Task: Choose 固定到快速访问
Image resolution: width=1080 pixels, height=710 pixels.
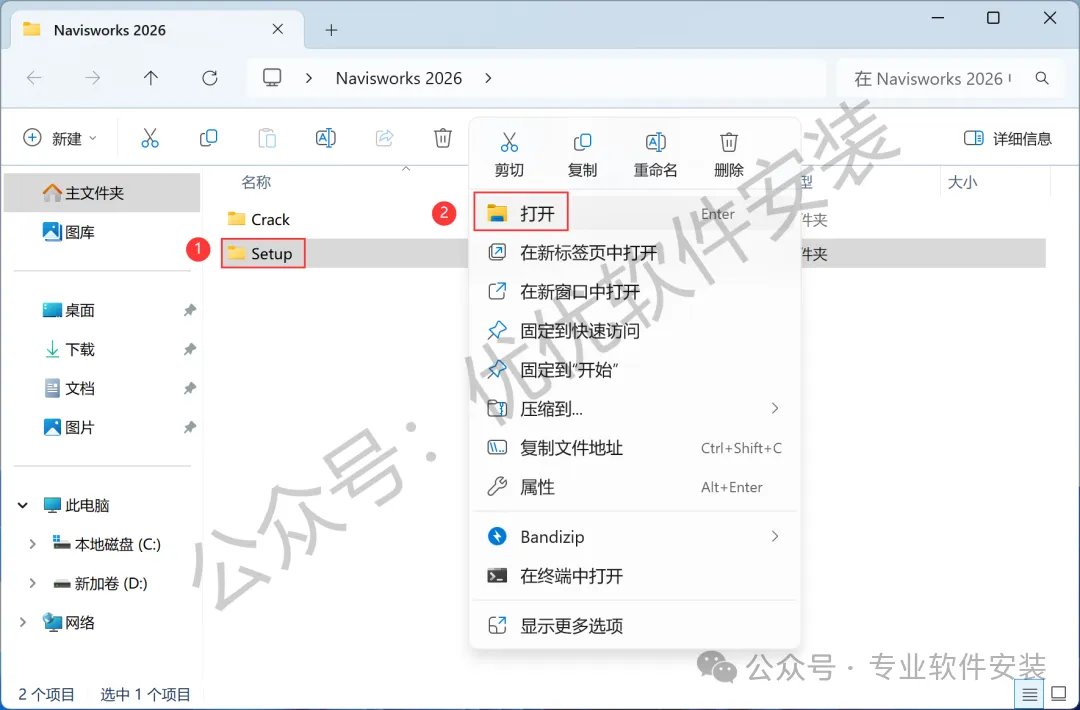Action: [x=634, y=331]
